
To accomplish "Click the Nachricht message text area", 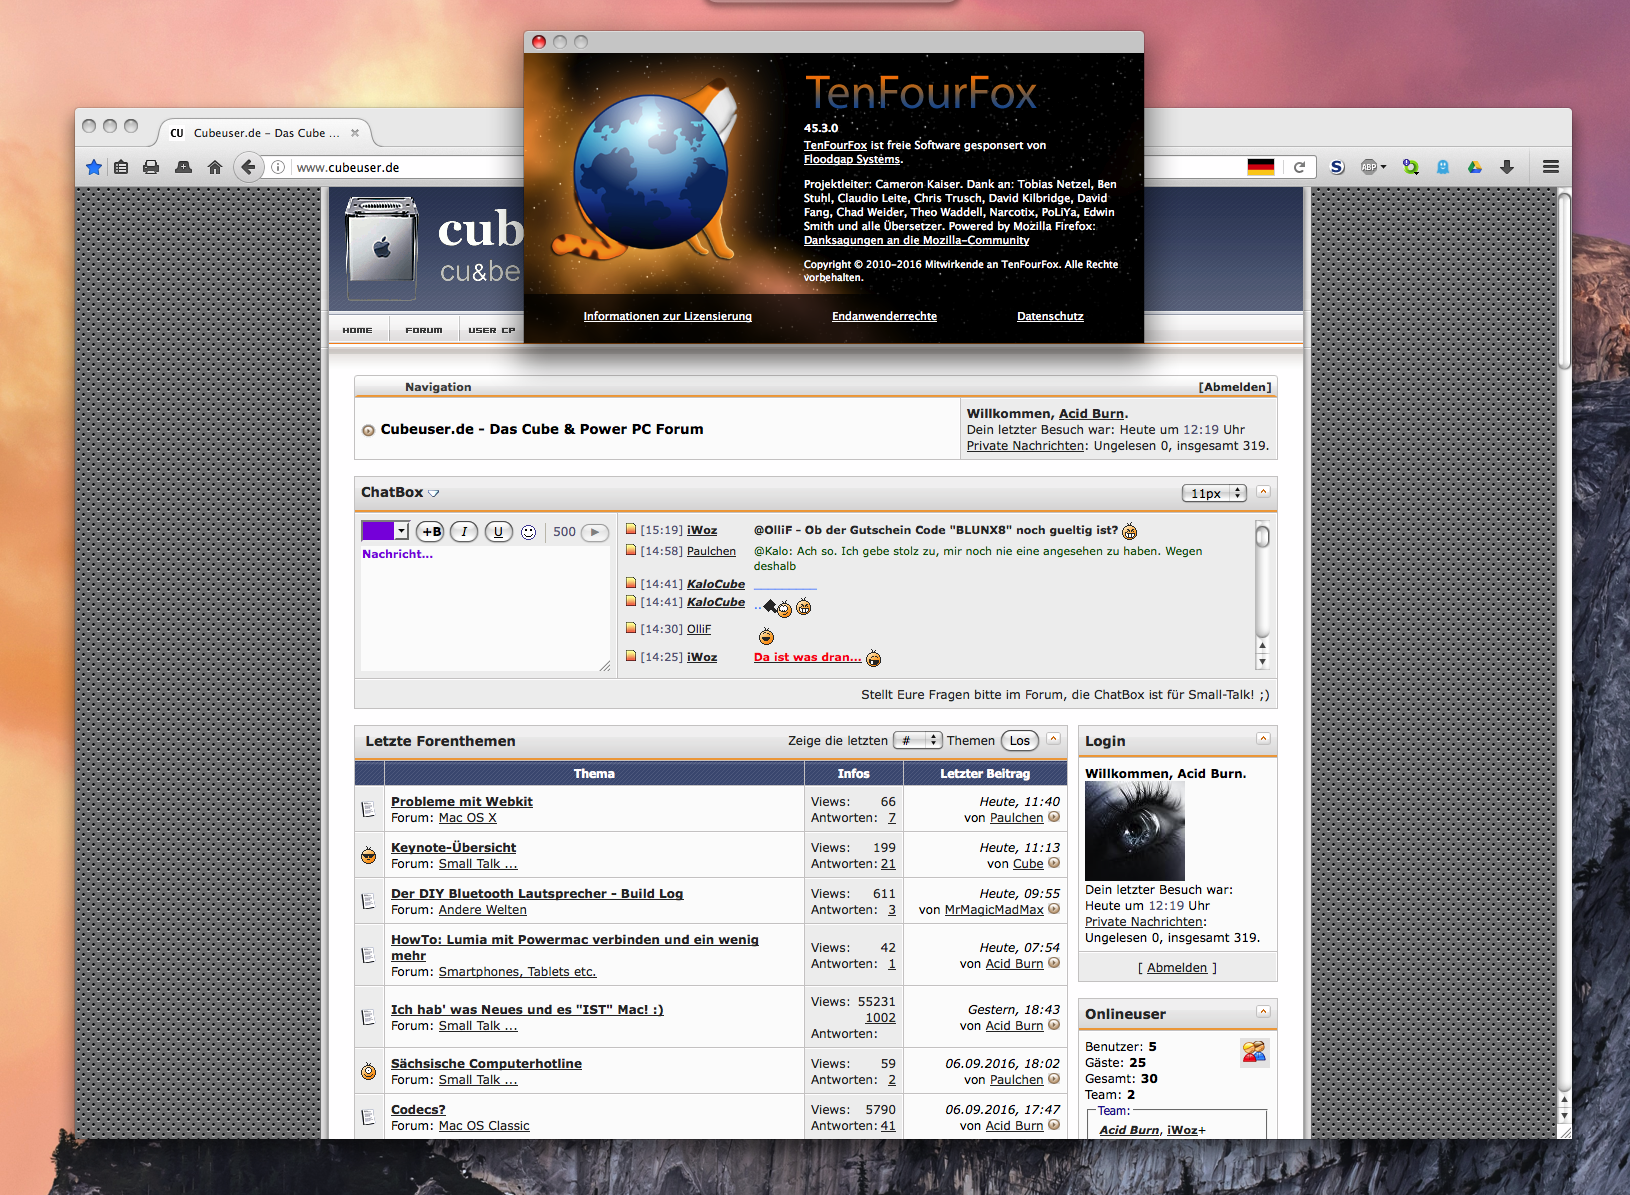I will tap(485, 608).
